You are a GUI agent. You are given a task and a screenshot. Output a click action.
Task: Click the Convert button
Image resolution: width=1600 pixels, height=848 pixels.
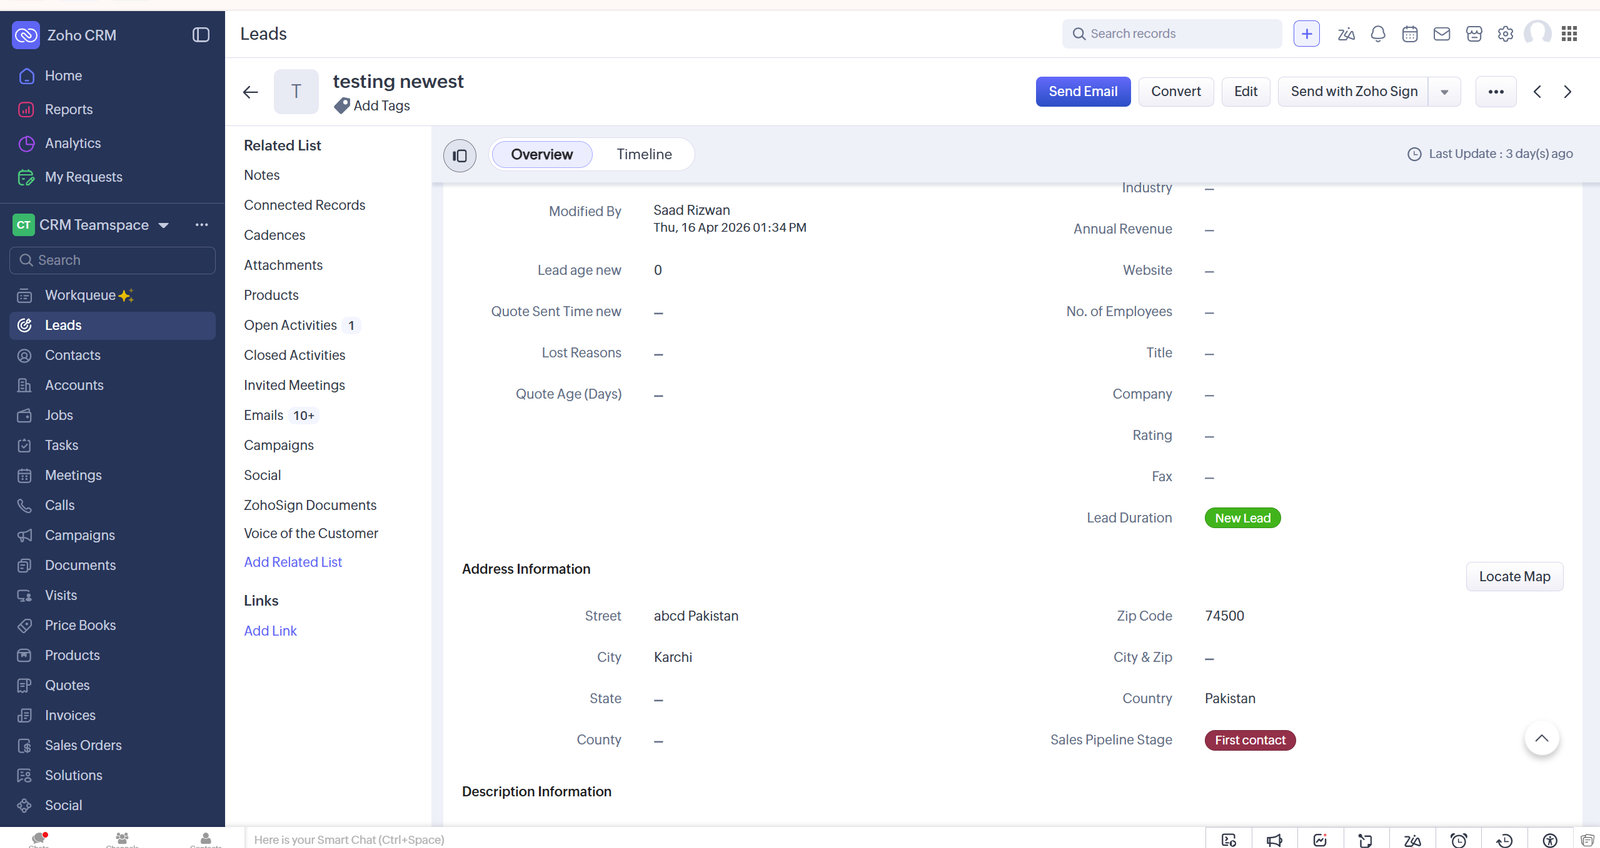point(1176,91)
